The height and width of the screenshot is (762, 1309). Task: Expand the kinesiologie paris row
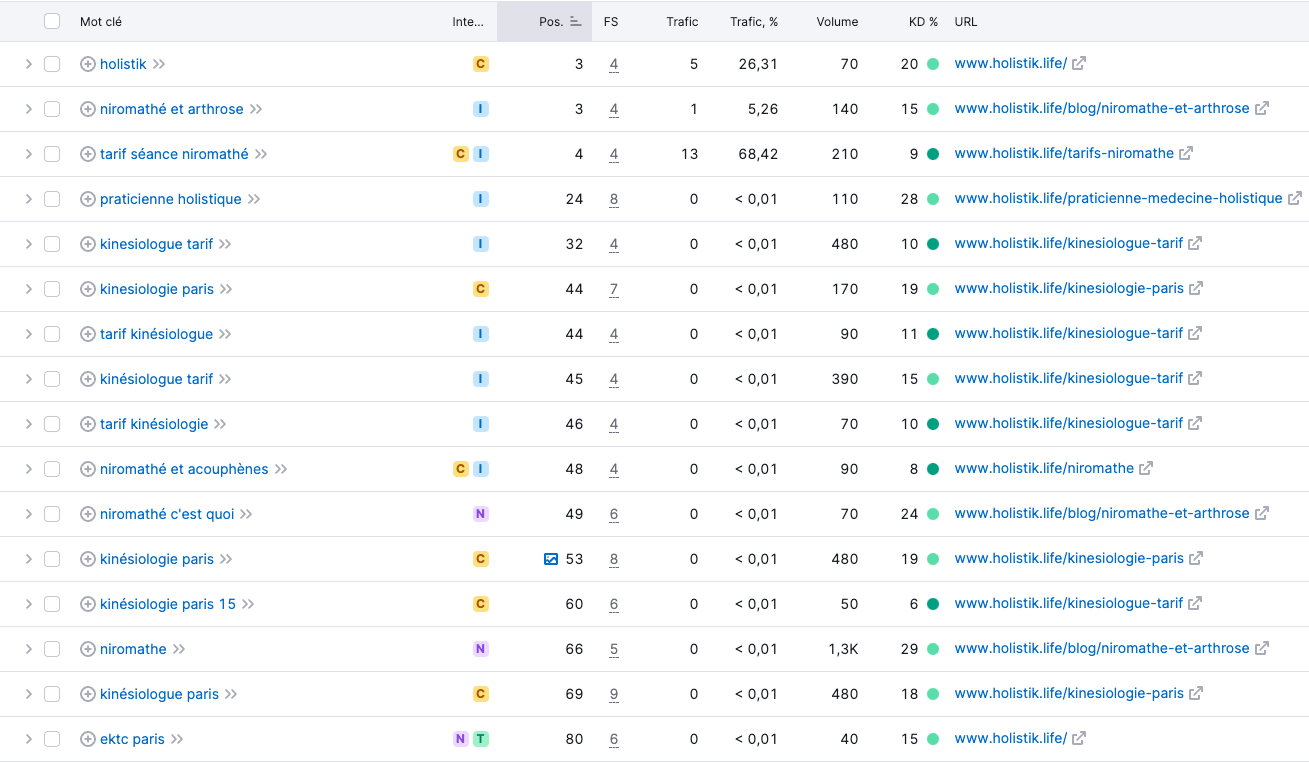[28, 289]
